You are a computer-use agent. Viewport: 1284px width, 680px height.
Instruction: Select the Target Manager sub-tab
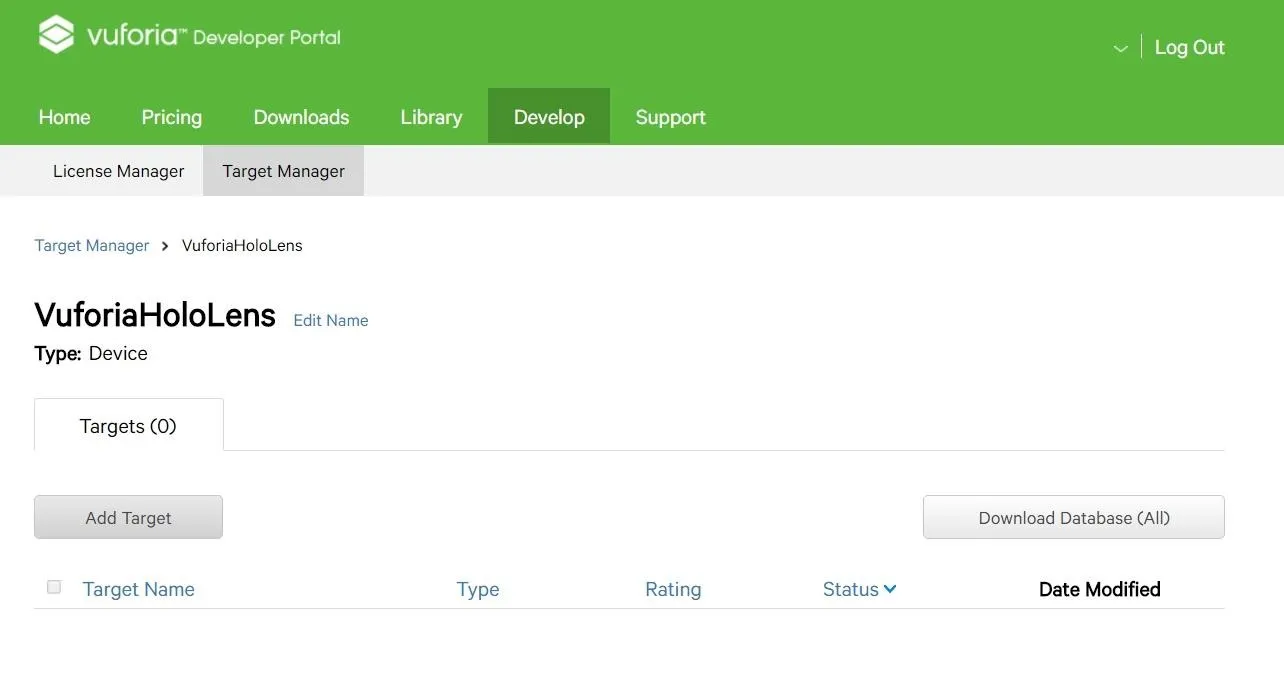pos(283,171)
